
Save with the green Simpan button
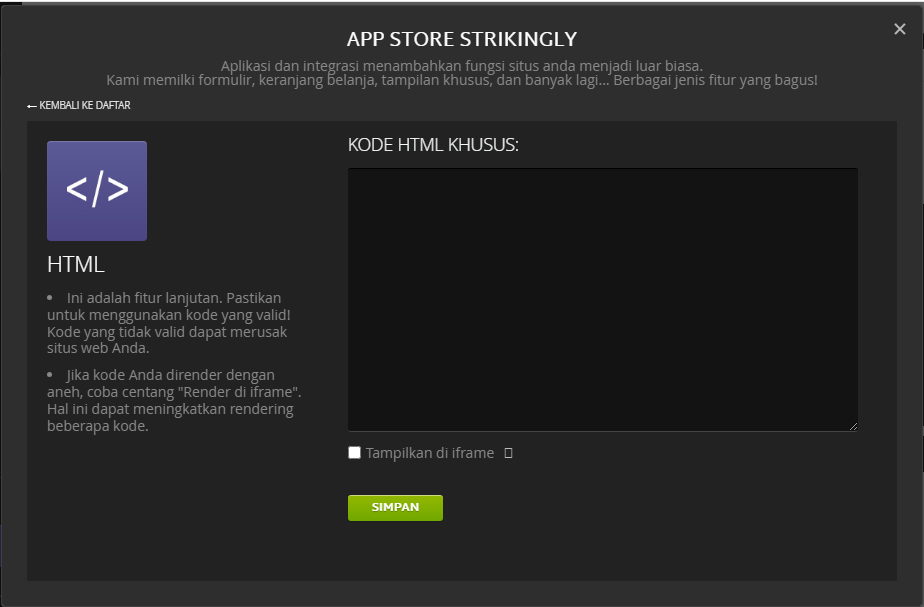[395, 507]
